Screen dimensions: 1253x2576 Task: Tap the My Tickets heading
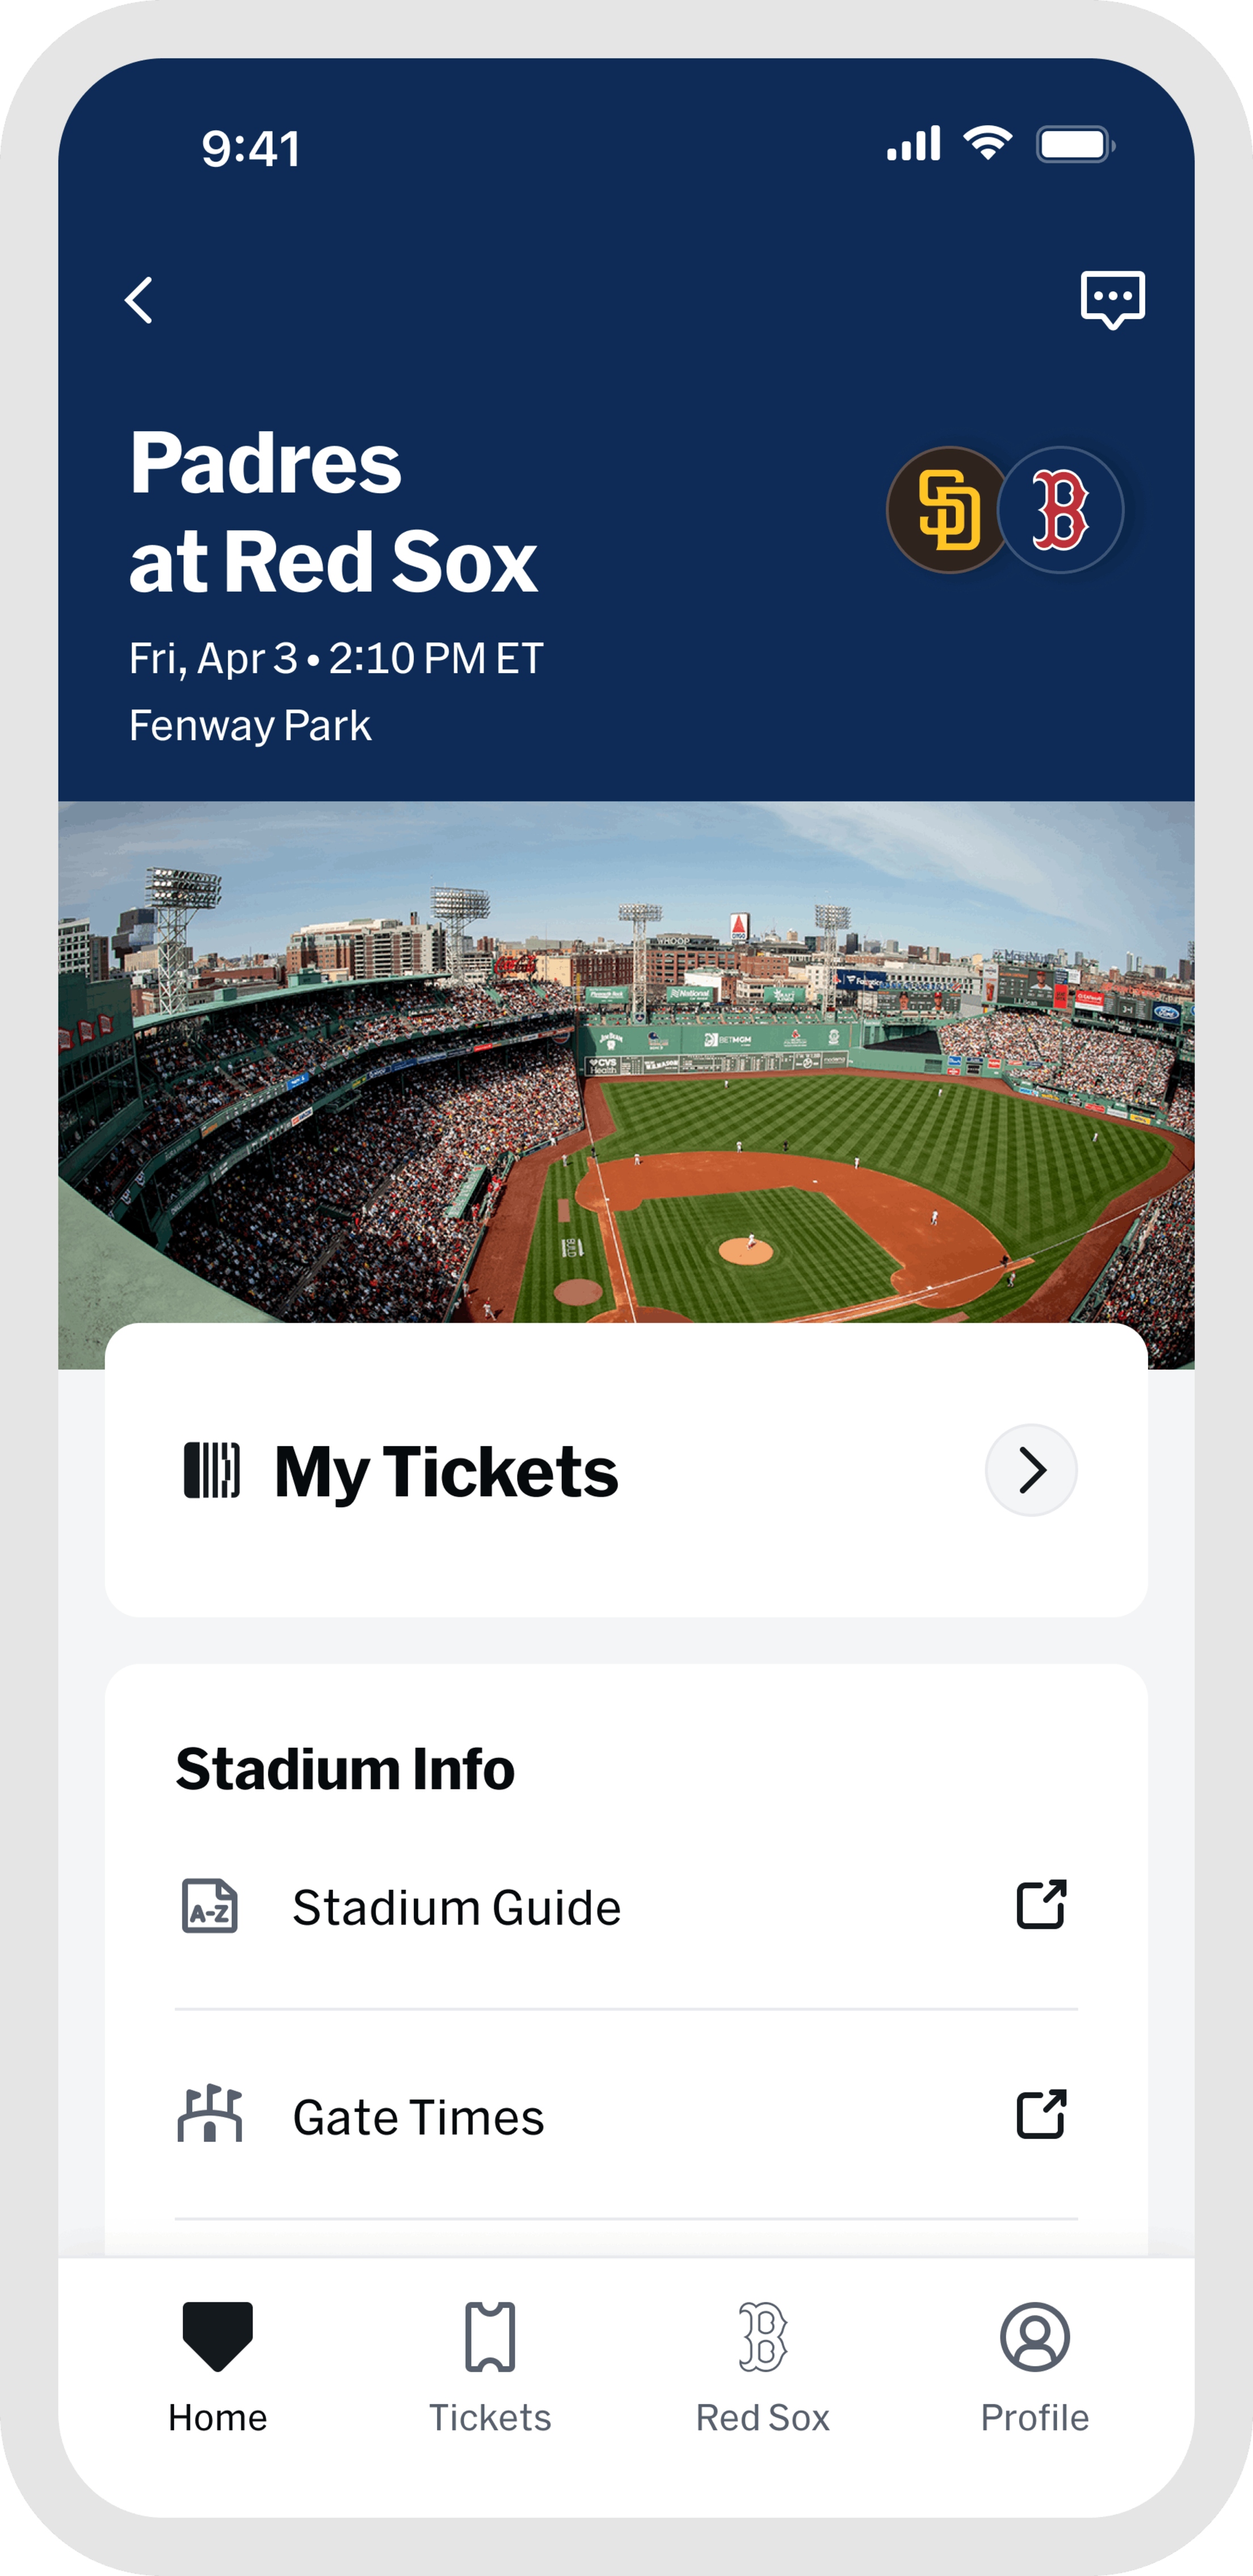pos(446,1472)
